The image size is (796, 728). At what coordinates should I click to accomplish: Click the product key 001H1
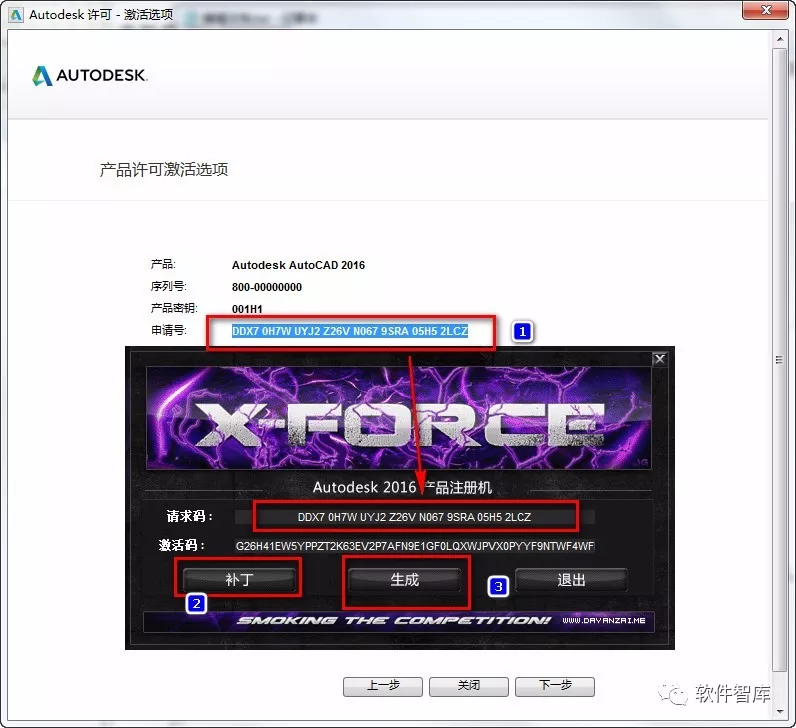click(247, 309)
